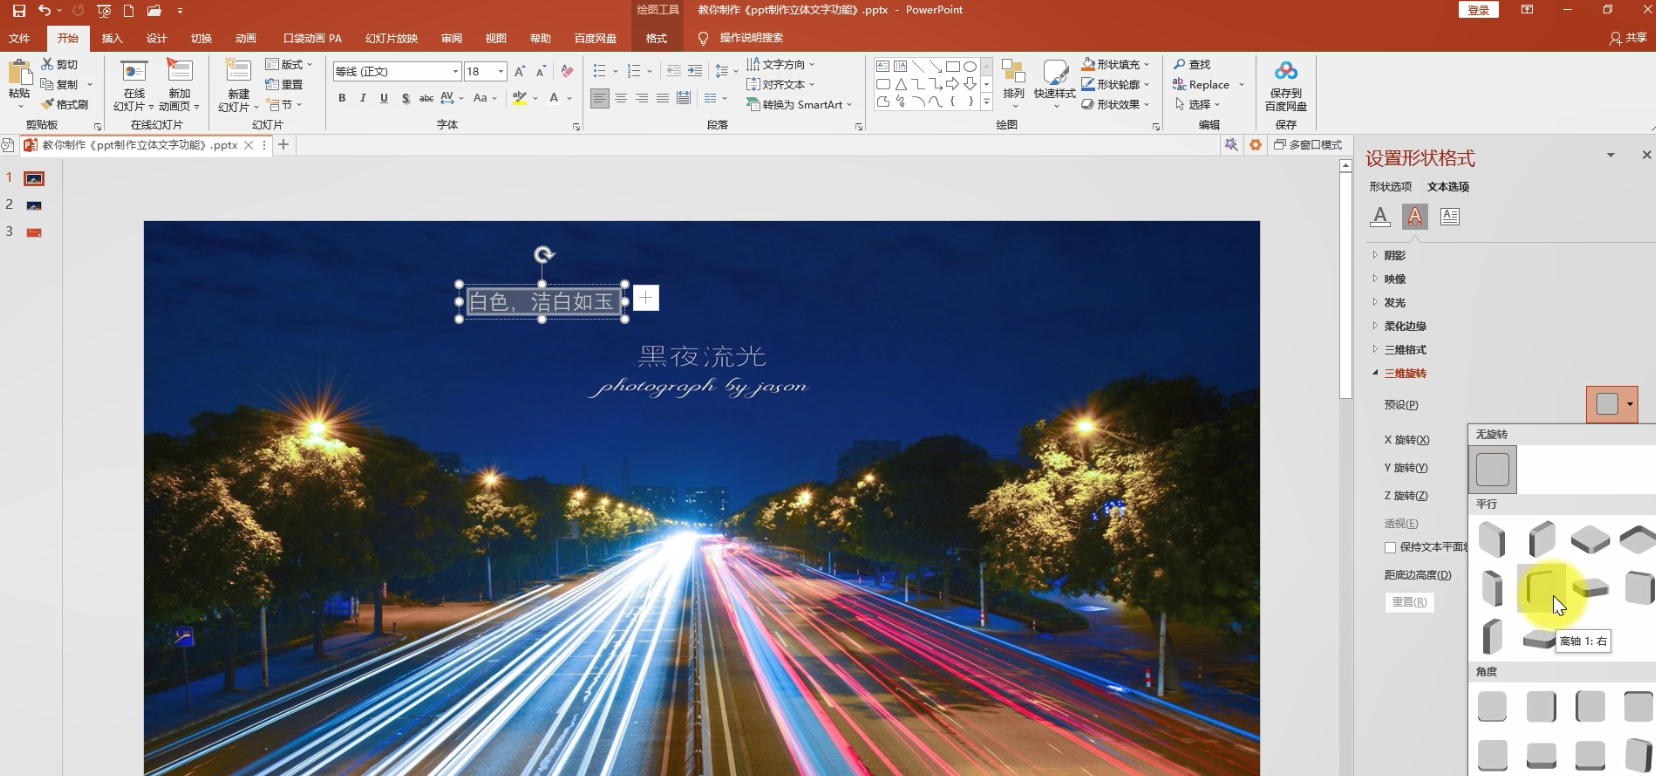This screenshot has height=776, width=1656.
Task: Switch to Shape Options (形状选项) tab
Action: (x=1390, y=186)
